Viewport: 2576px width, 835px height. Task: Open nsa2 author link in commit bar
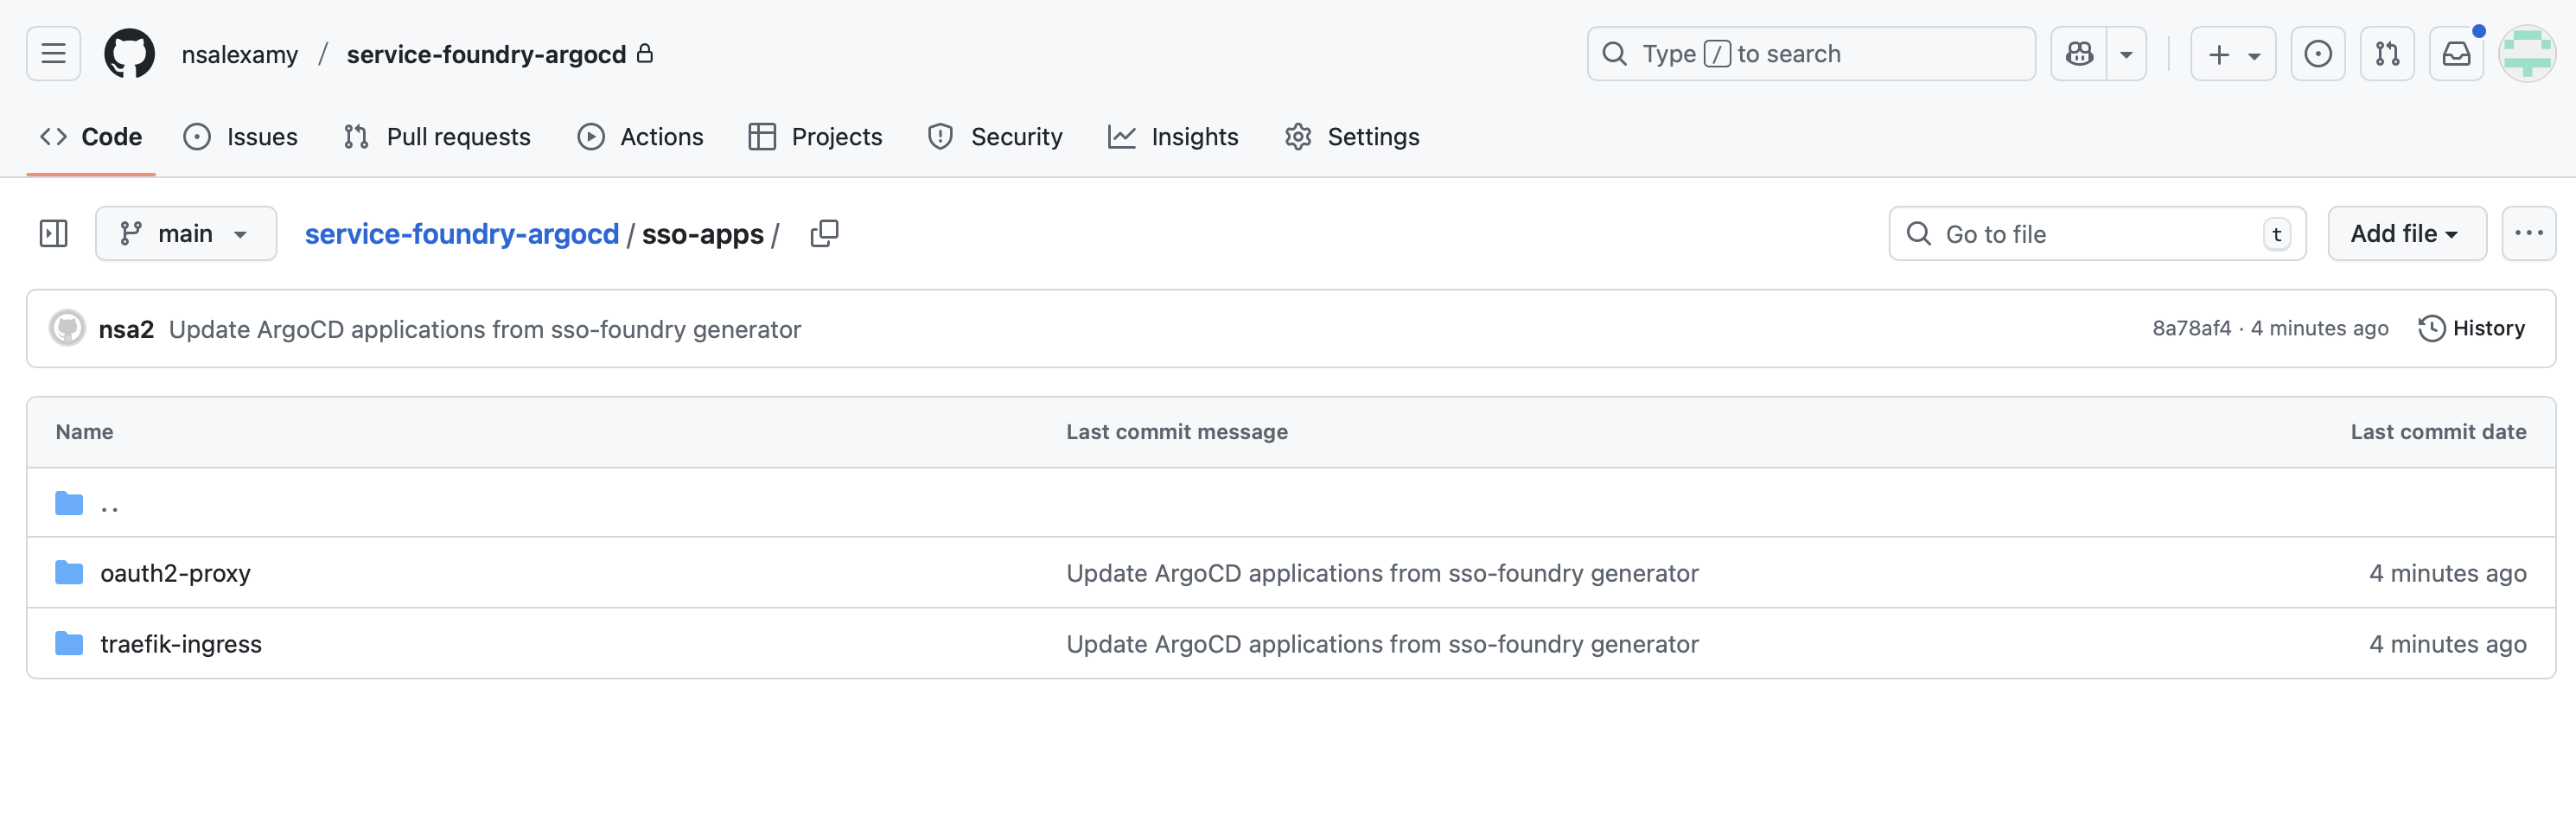pos(126,329)
